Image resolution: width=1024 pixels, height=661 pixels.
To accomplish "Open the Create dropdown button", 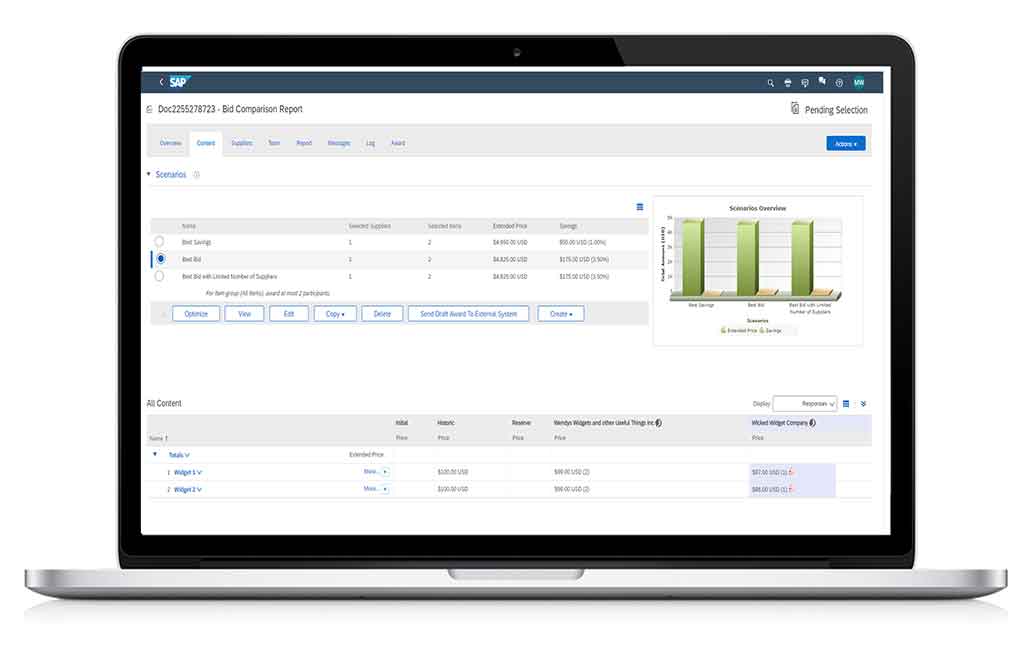I will click(560, 314).
